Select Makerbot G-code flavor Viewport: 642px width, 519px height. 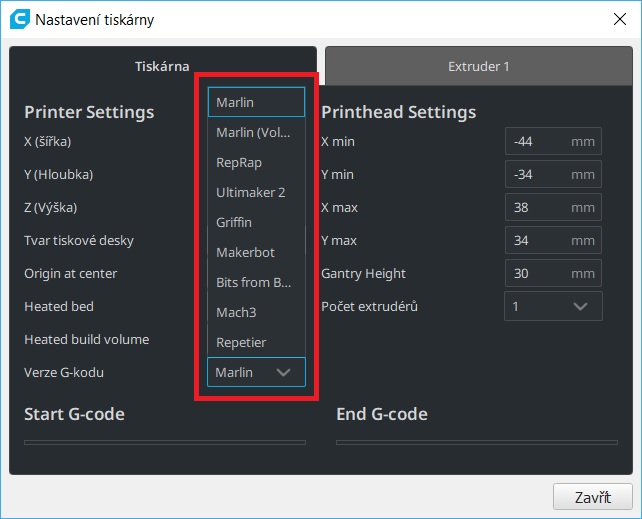[255, 252]
